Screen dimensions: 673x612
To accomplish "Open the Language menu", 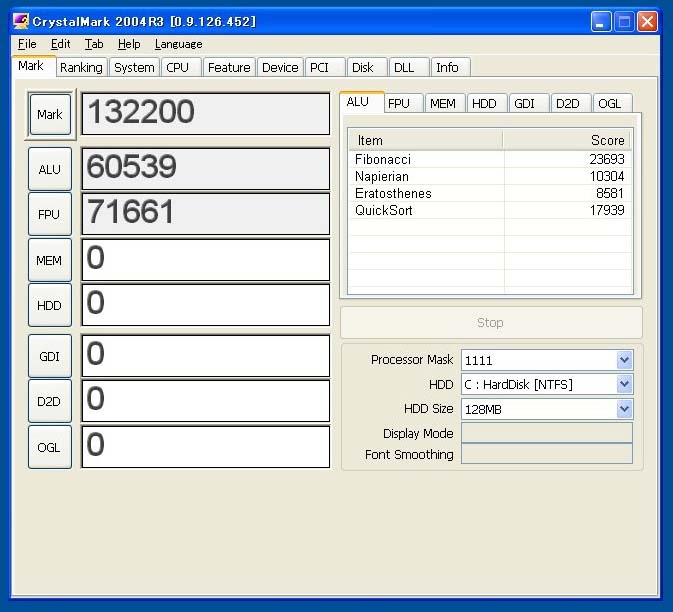I will click(x=178, y=44).
